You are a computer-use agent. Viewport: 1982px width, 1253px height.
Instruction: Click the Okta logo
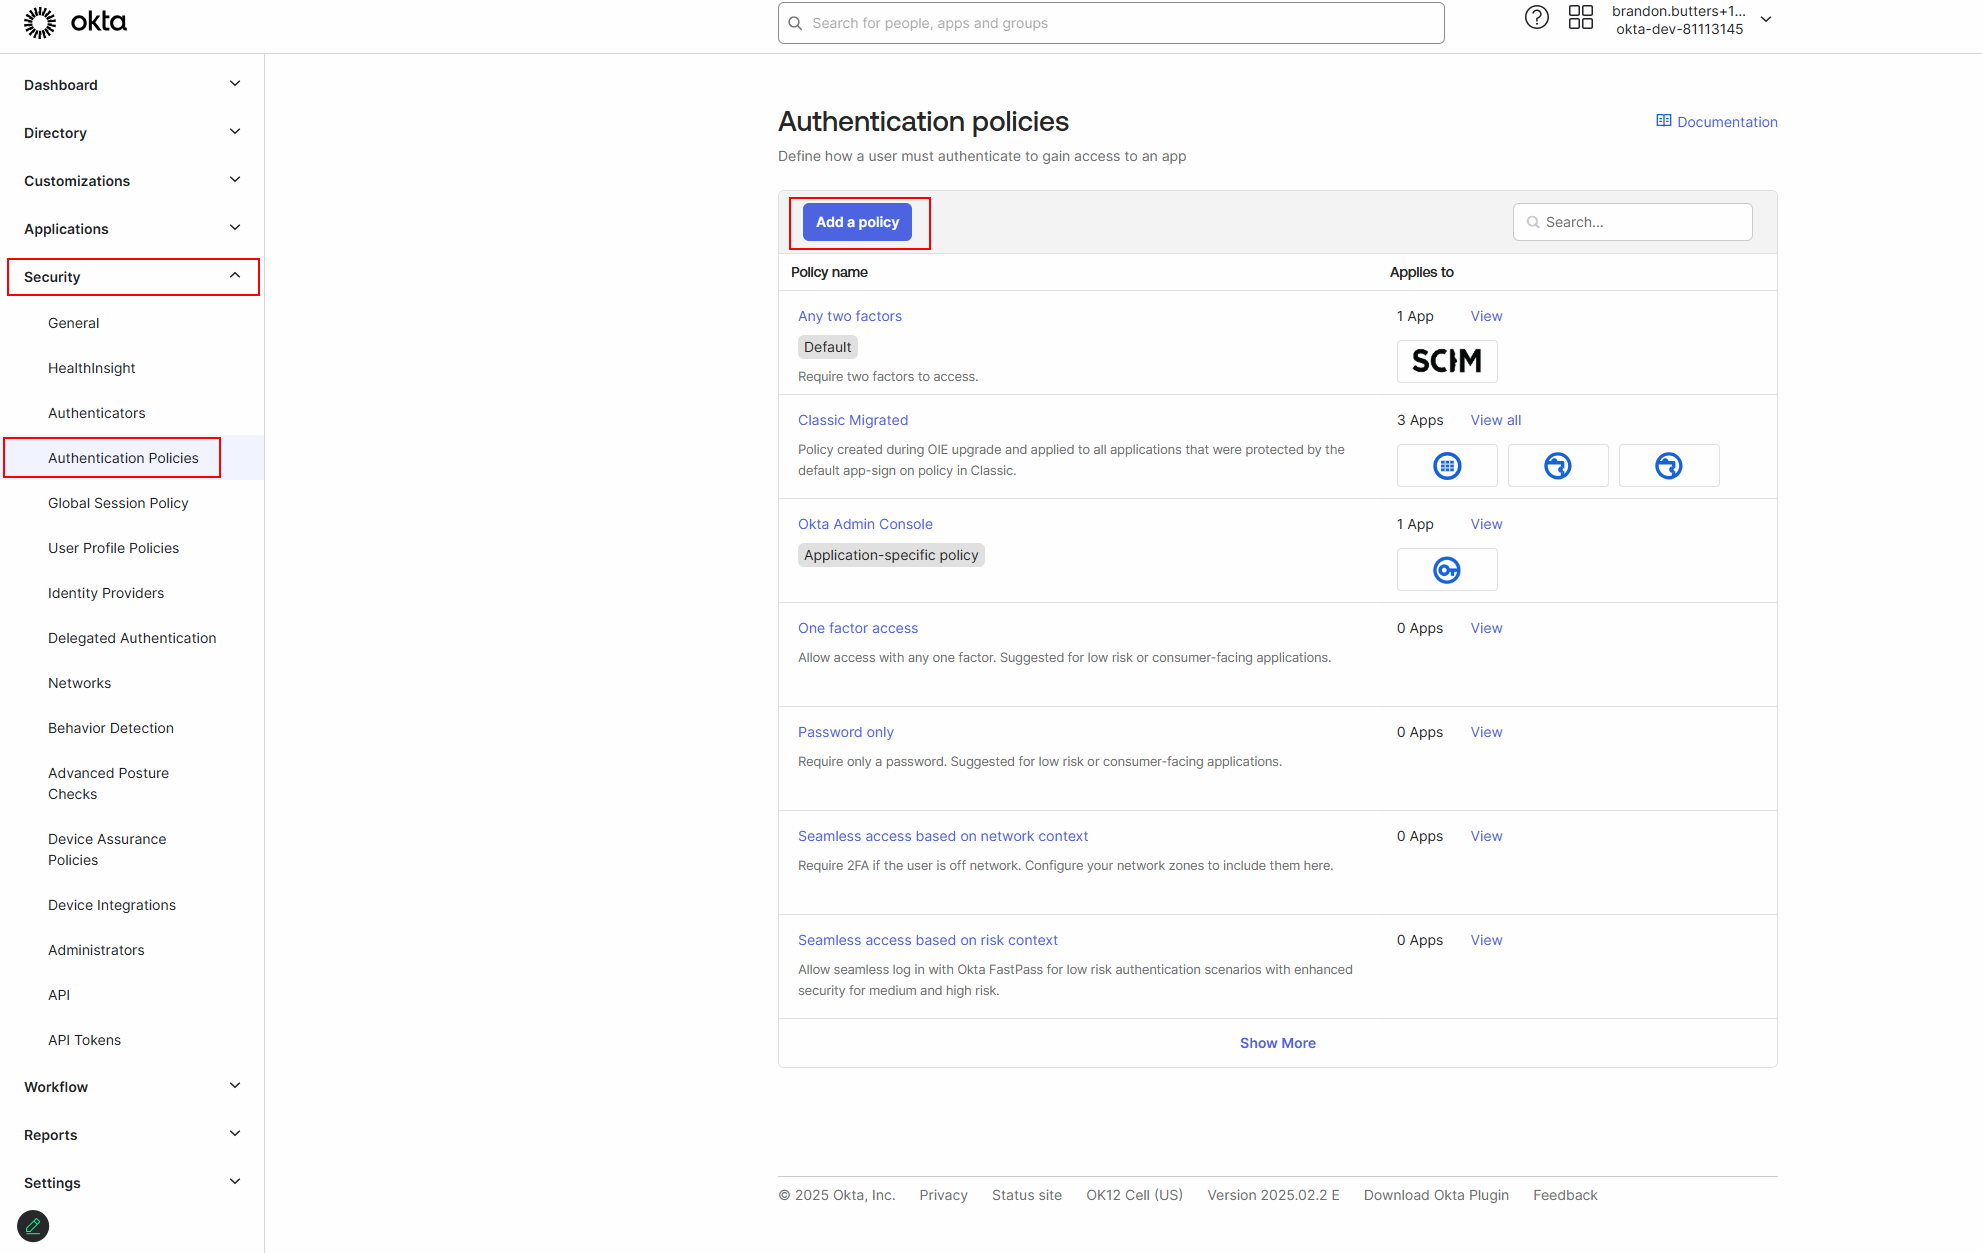tap(75, 22)
